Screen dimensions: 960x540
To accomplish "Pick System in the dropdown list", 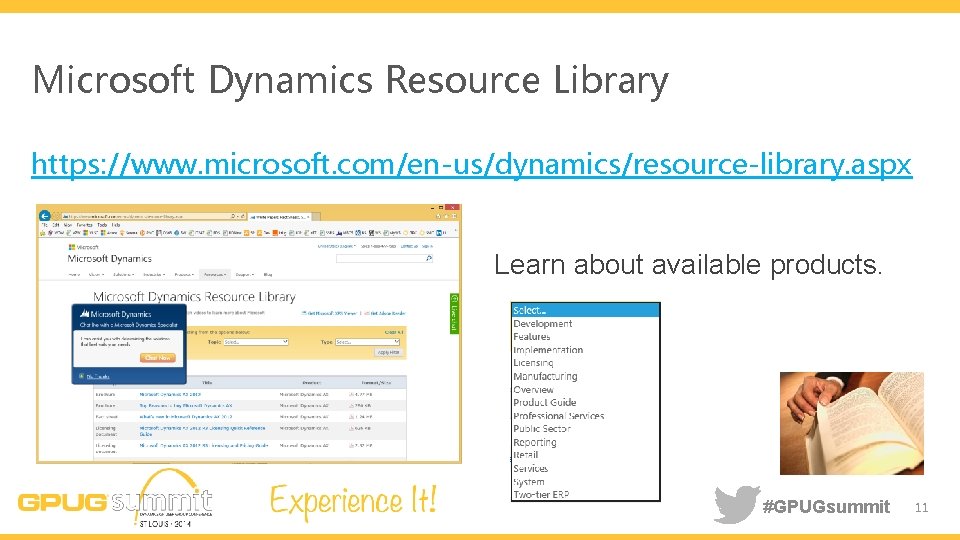I will 528,482.
